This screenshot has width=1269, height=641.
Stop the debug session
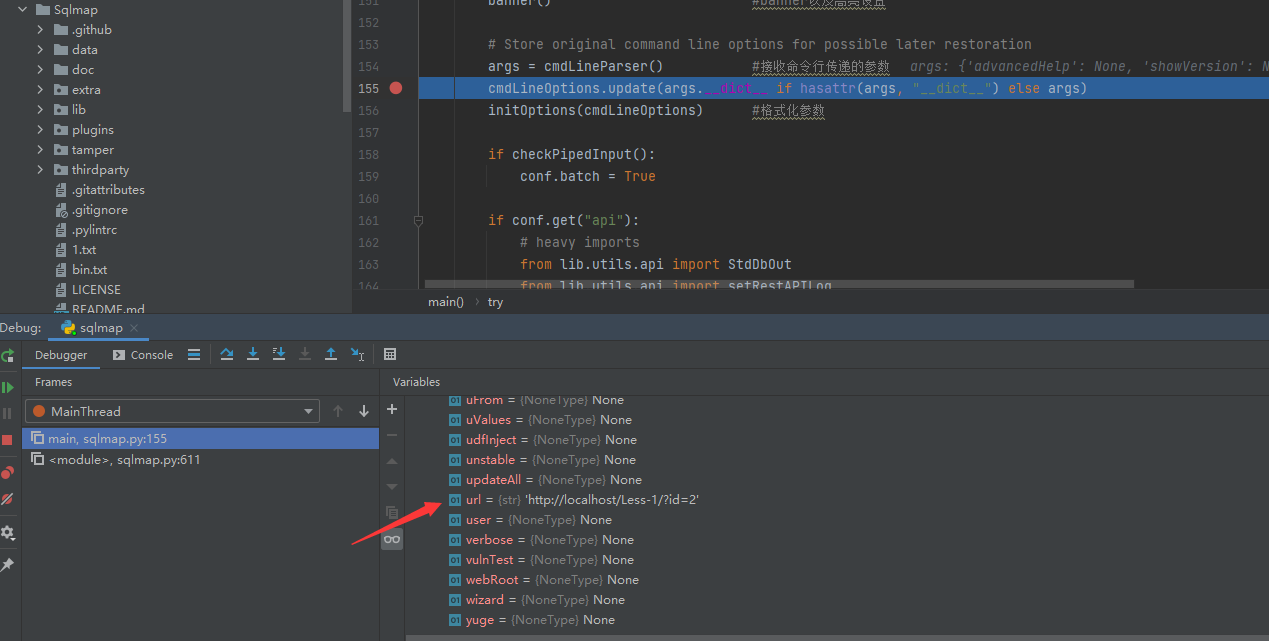pyautogui.click(x=8, y=440)
